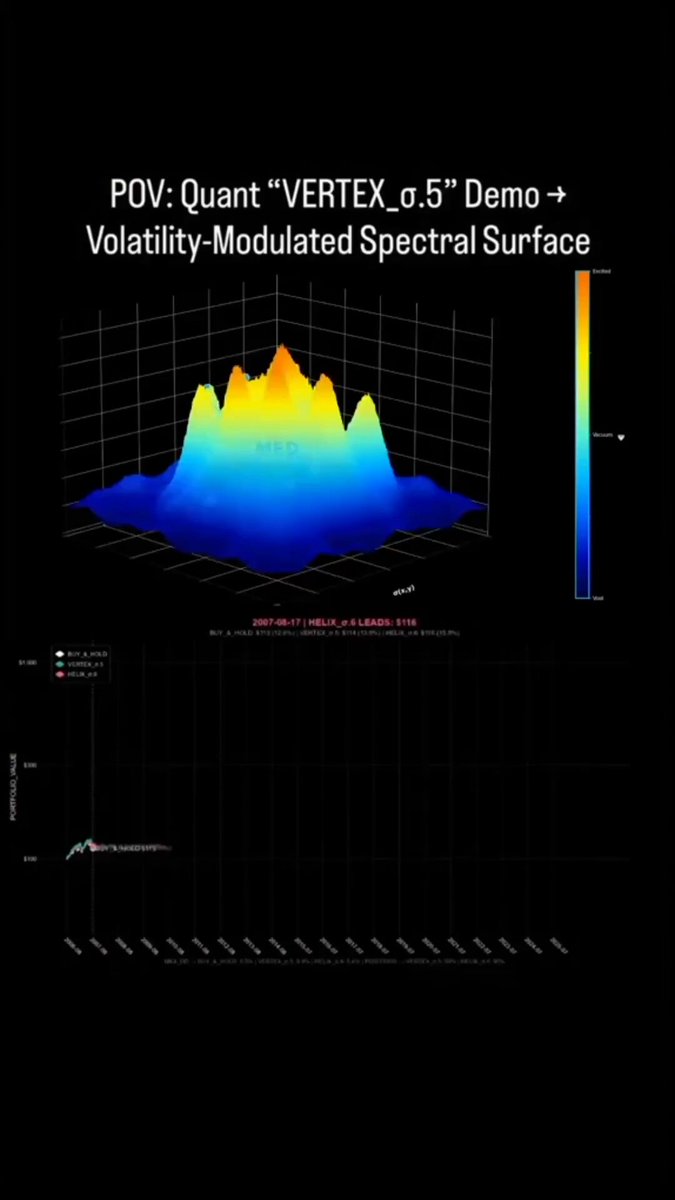Toggle the VERTEX_σ.5 legend entry
The width and height of the screenshot is (675, 1200).
pyautogui.click(x=82, y=664)
